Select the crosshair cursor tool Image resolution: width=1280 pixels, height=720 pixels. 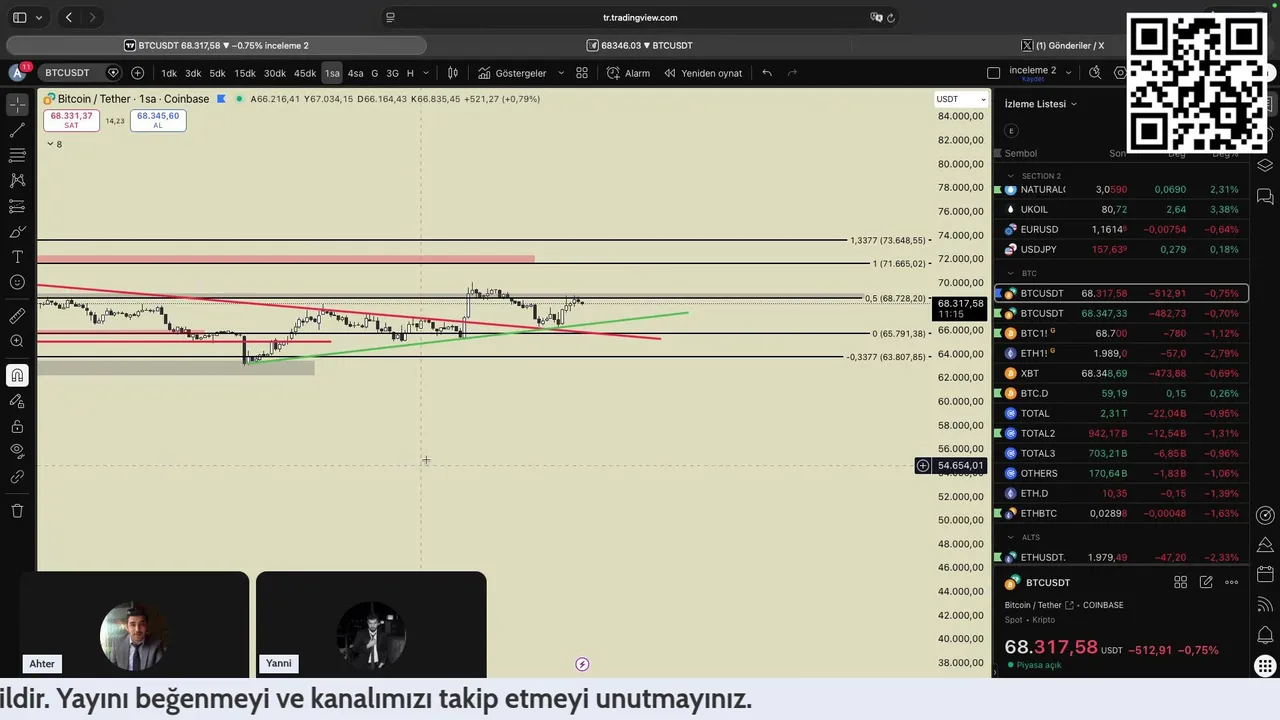click(17, 104)
